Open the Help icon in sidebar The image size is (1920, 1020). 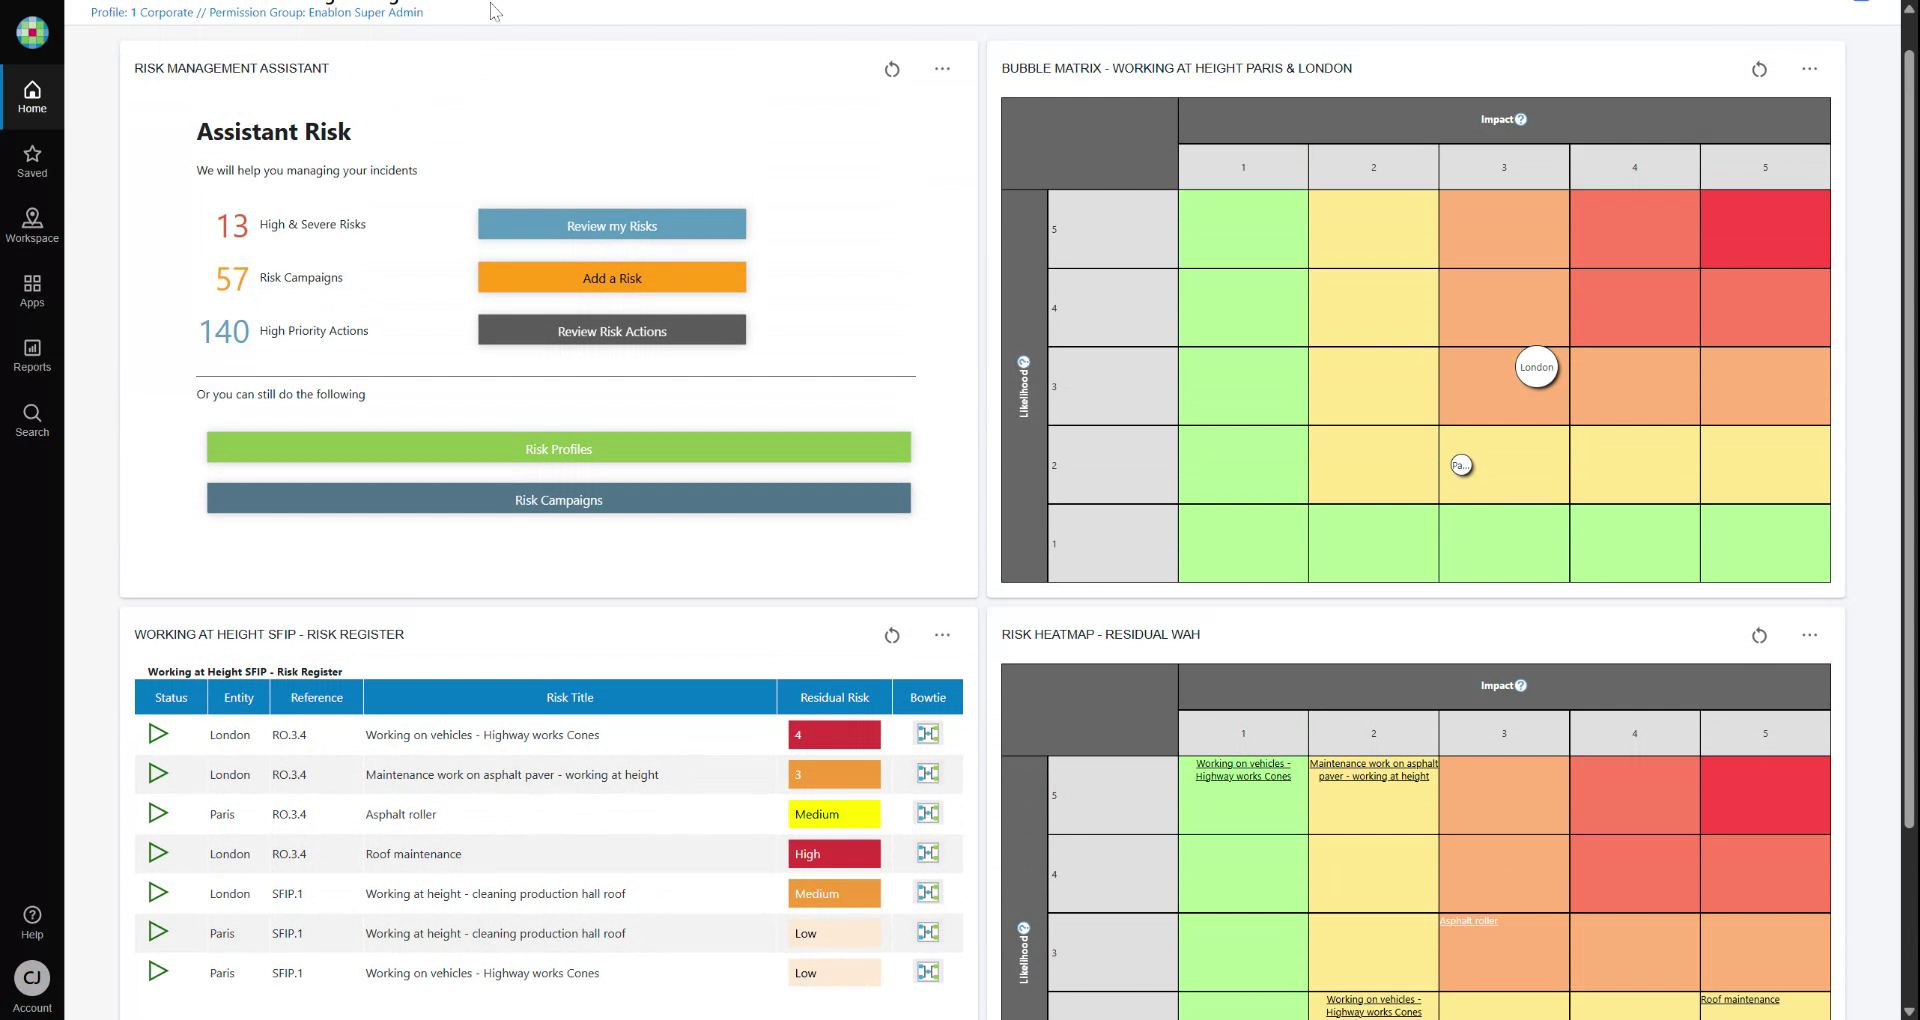click(32, 921)
